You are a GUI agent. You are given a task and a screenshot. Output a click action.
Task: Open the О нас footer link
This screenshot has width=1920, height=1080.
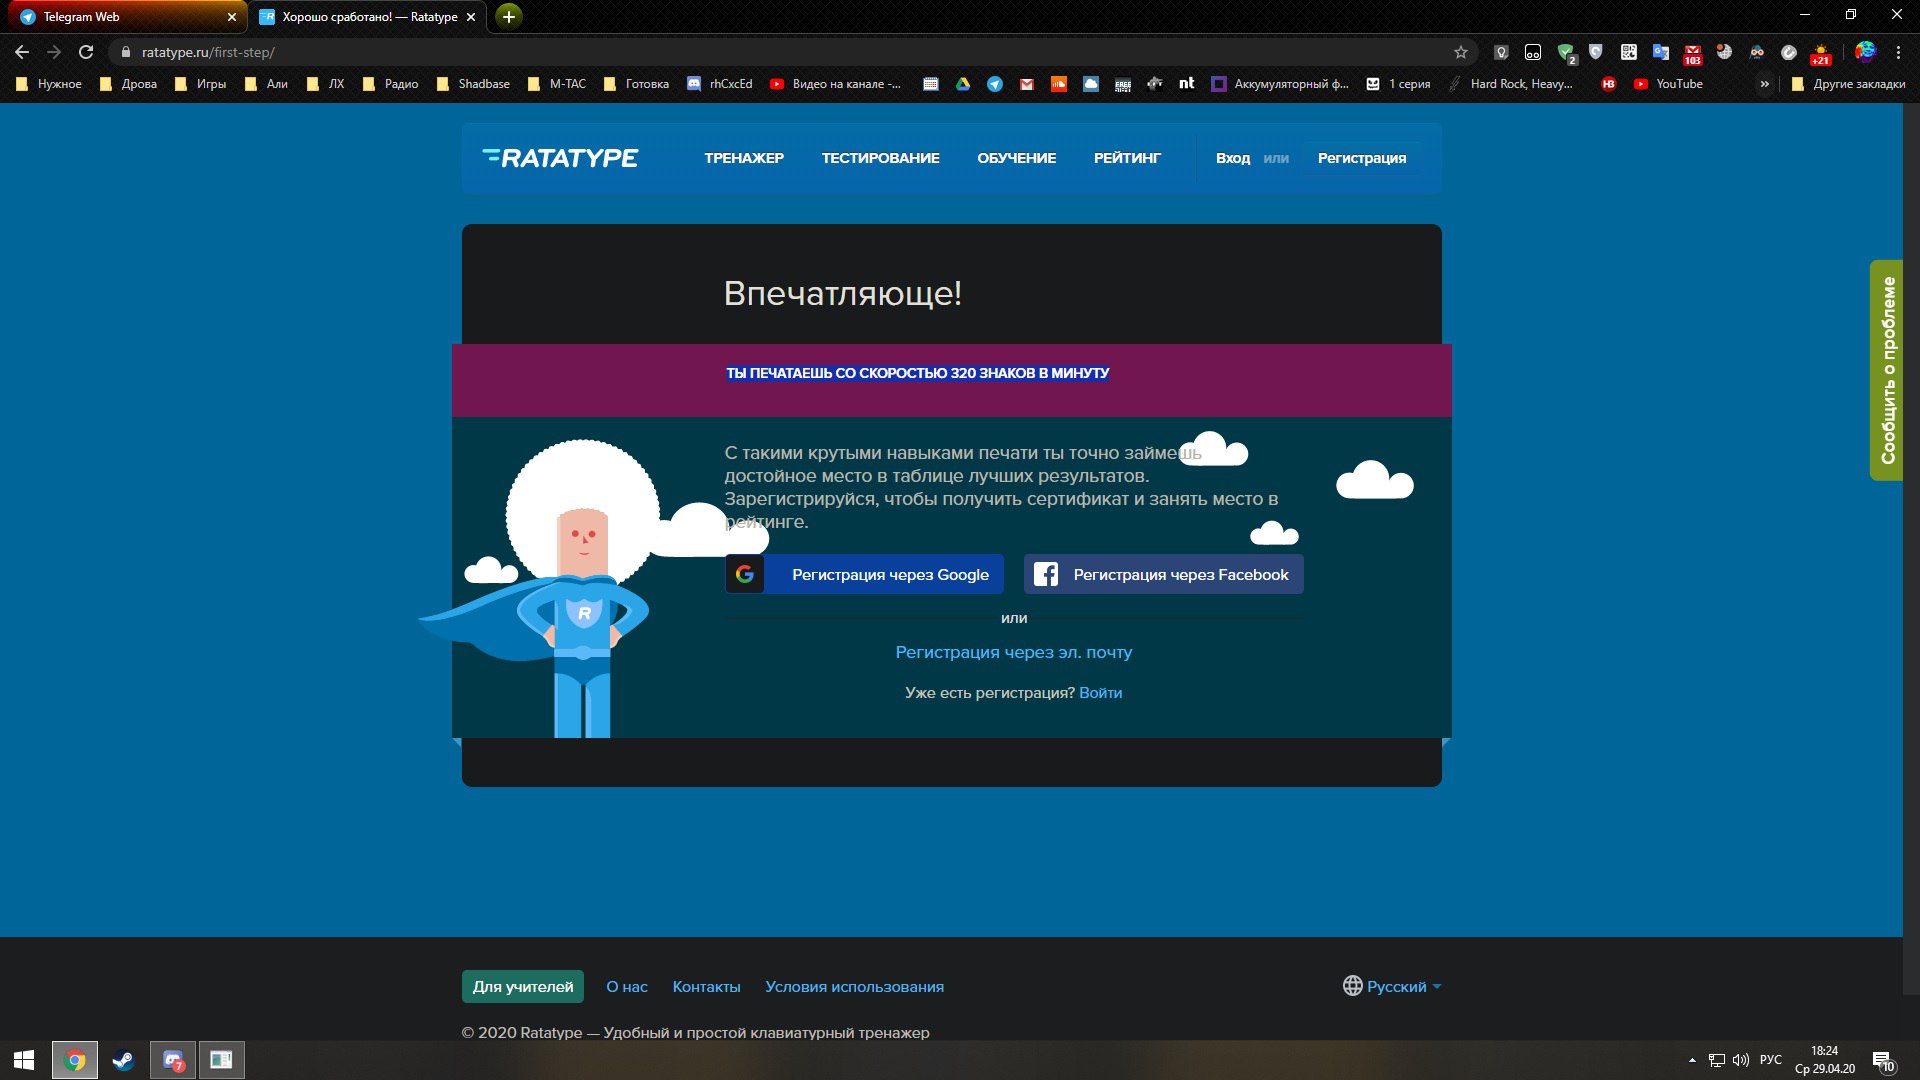click(627, 986)
